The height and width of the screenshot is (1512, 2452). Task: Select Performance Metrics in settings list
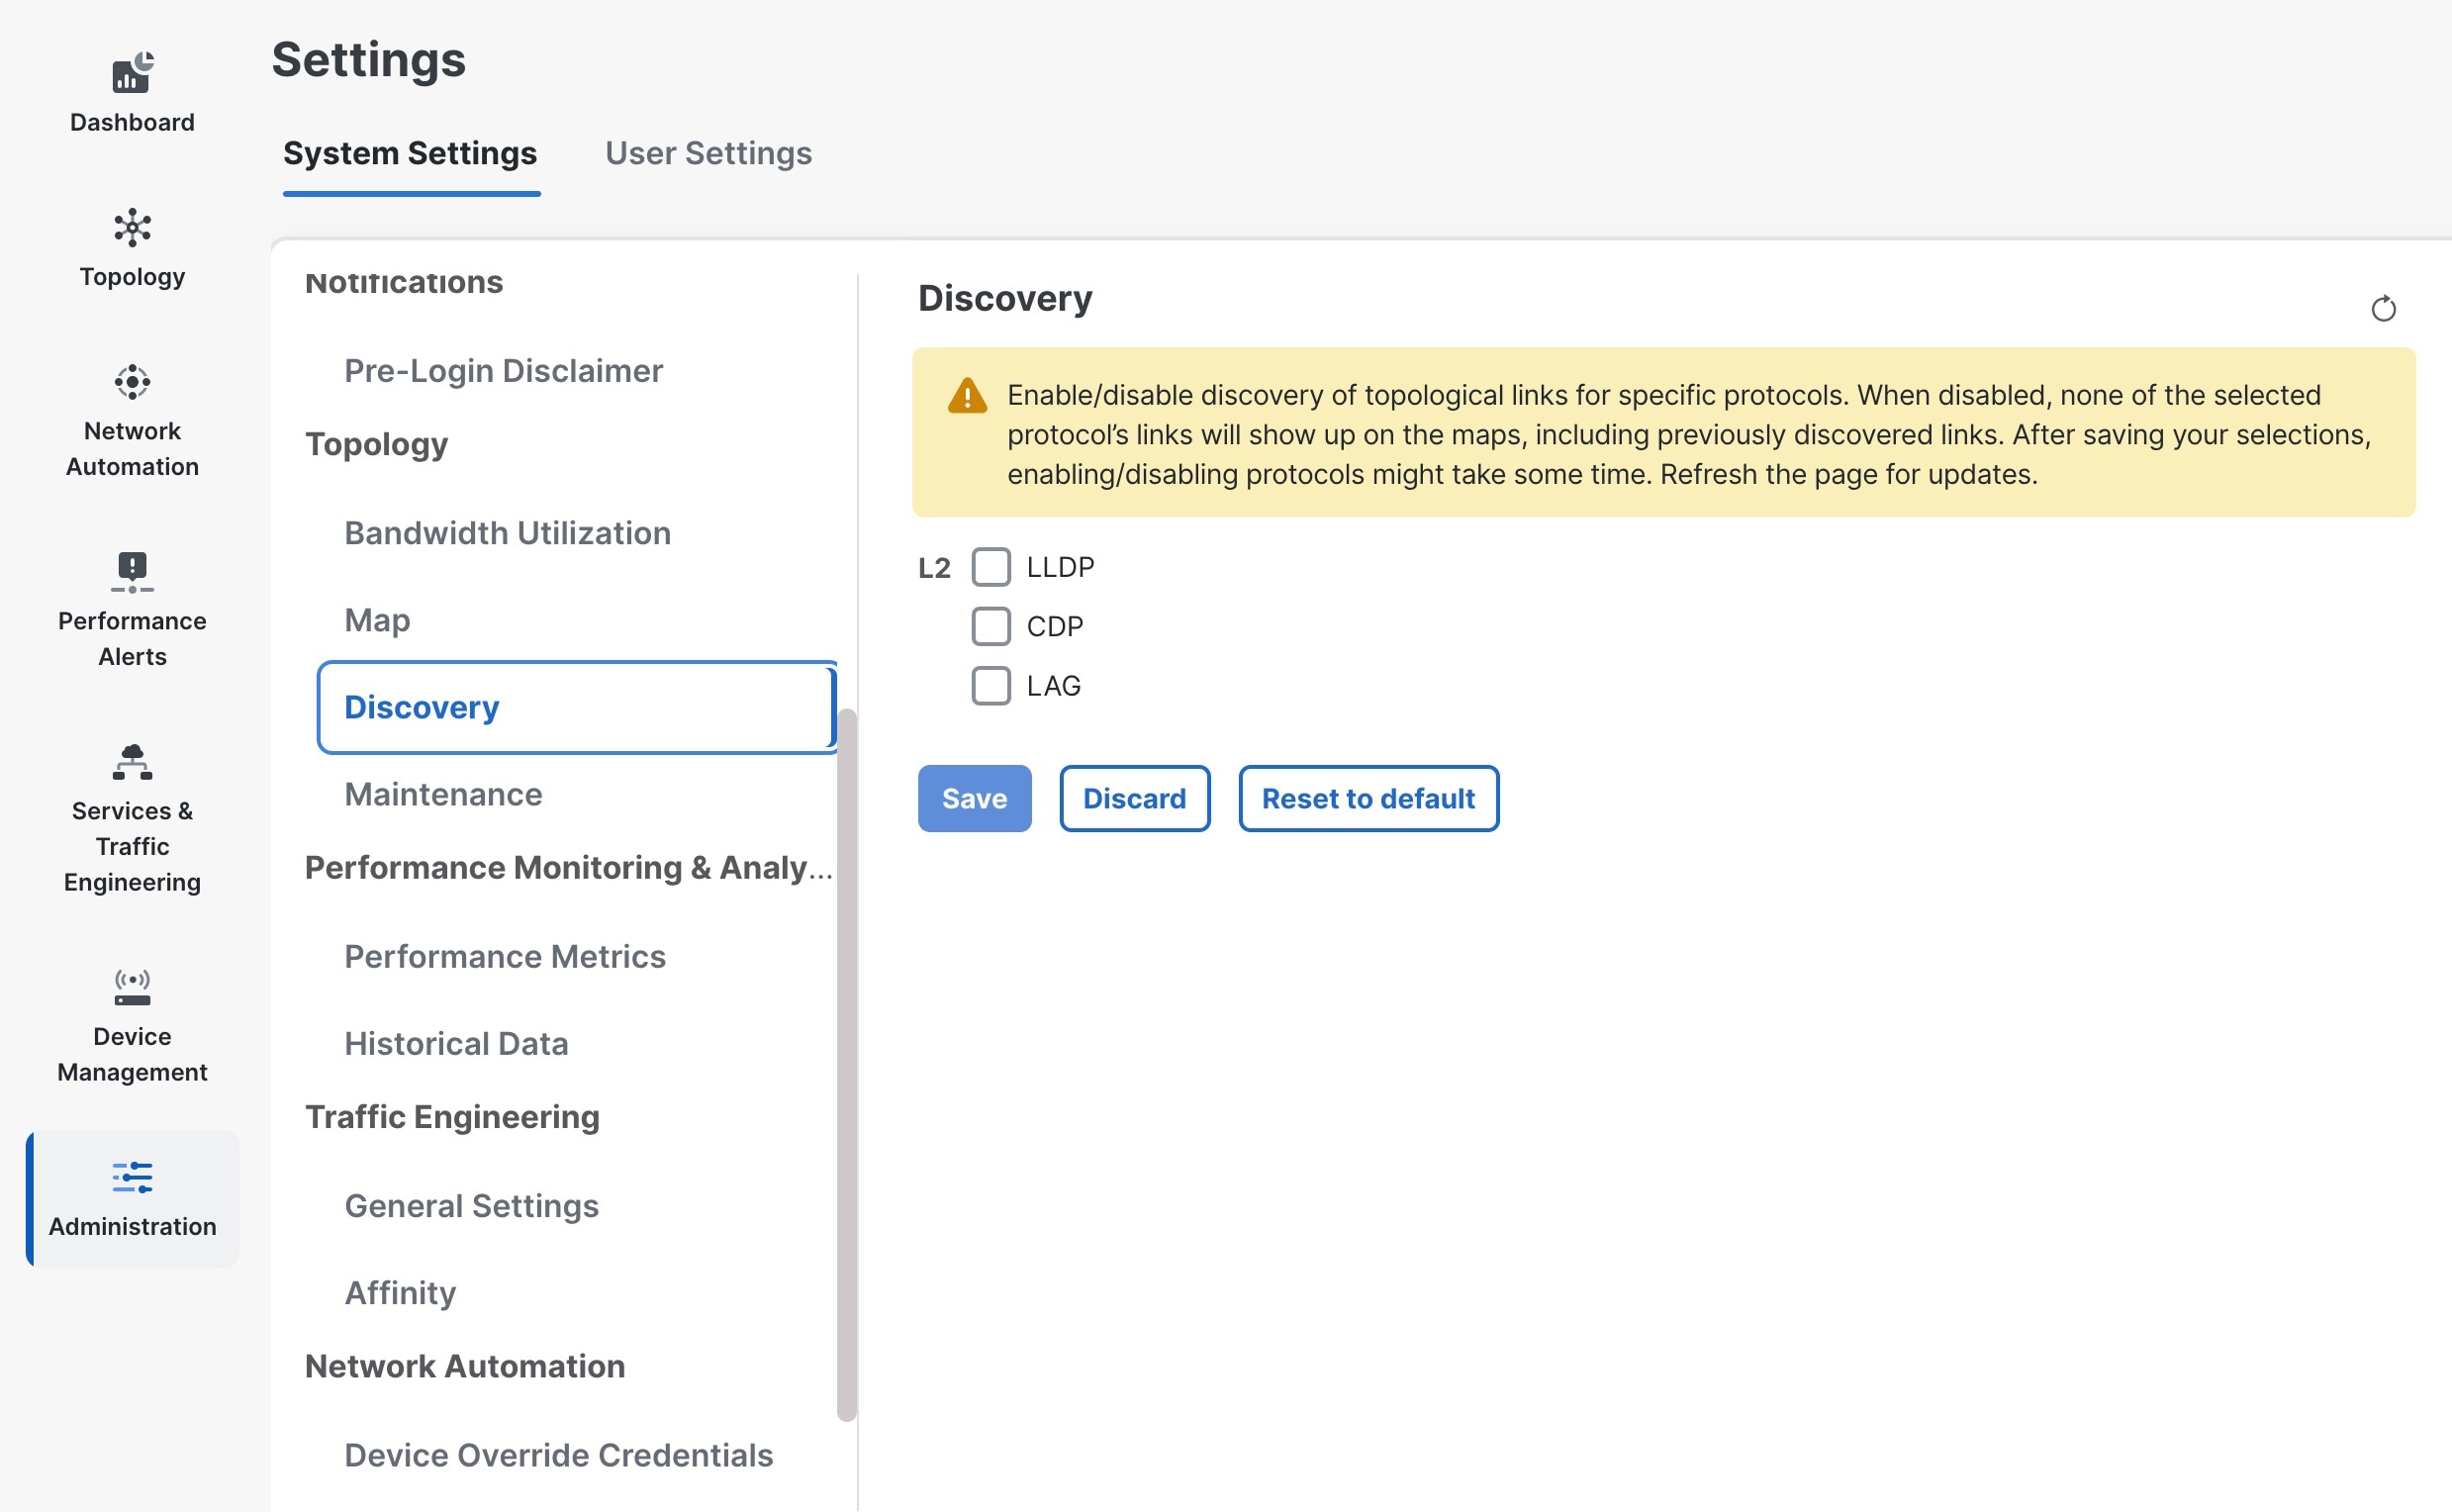point(505,956)
